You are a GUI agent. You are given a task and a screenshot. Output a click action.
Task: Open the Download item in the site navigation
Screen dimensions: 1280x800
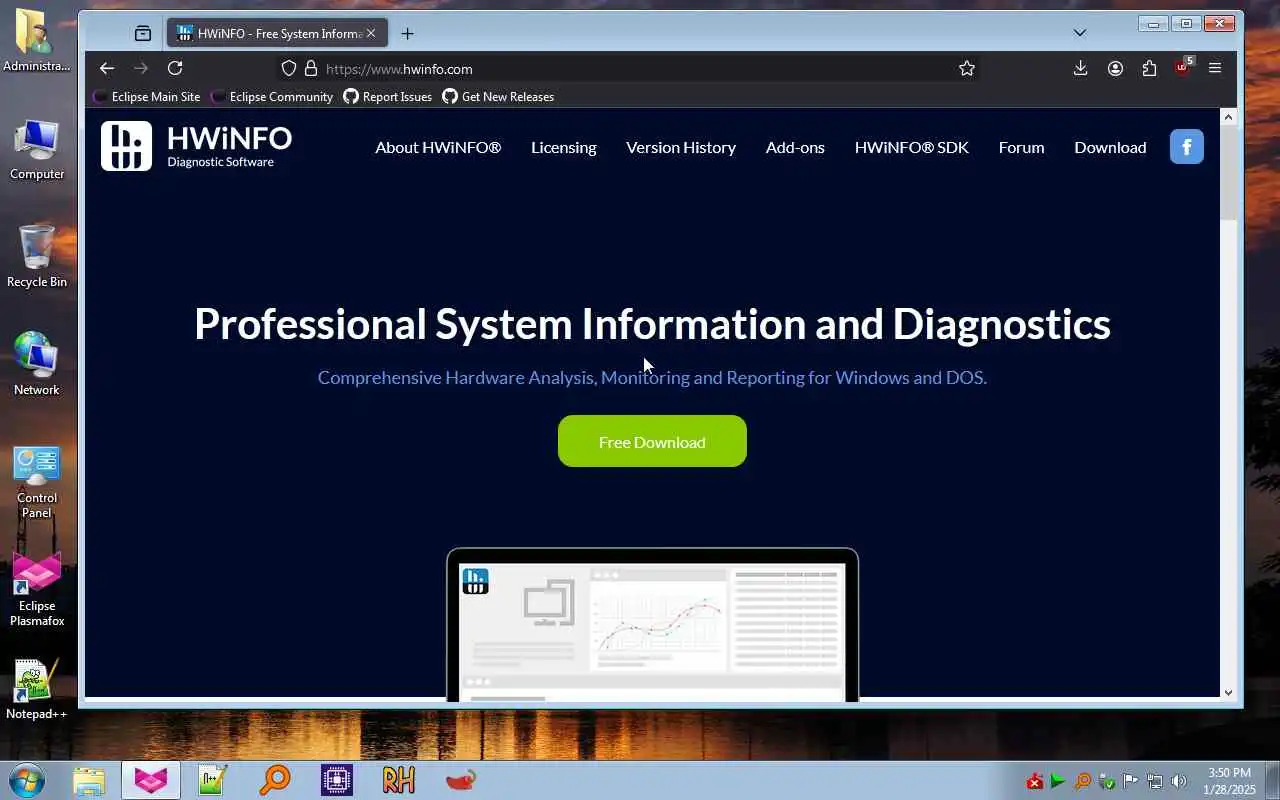(x=1110, y=147)
